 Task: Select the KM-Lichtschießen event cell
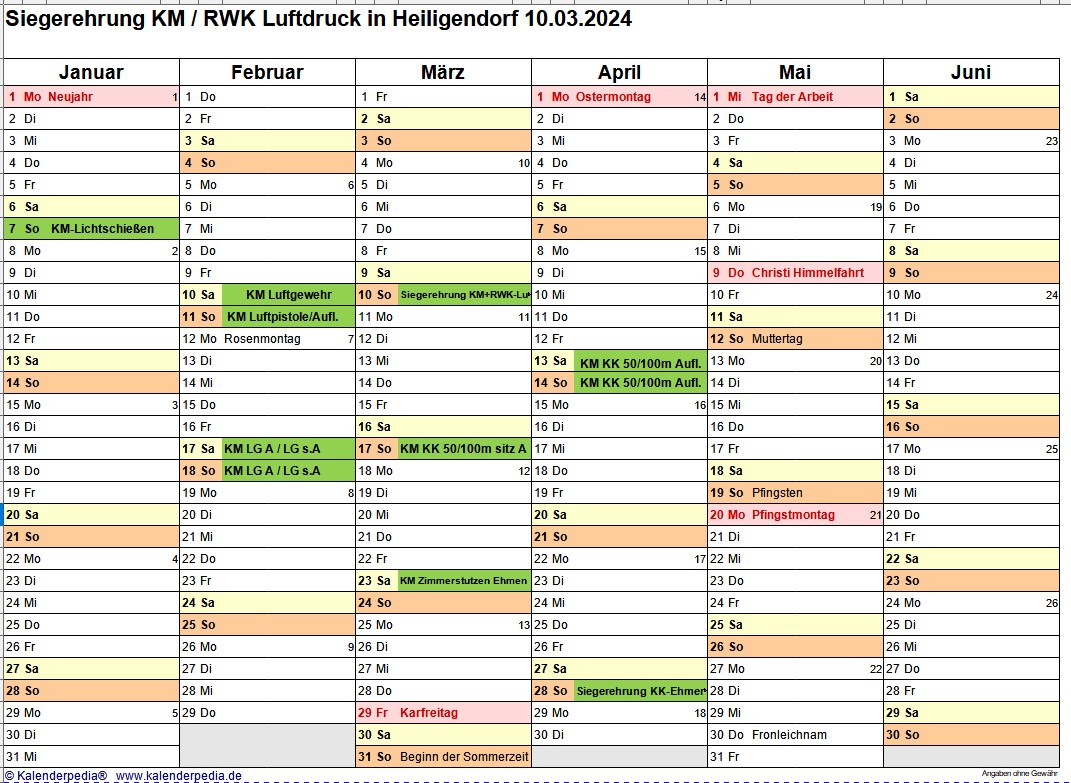click(x=102, y=229)
